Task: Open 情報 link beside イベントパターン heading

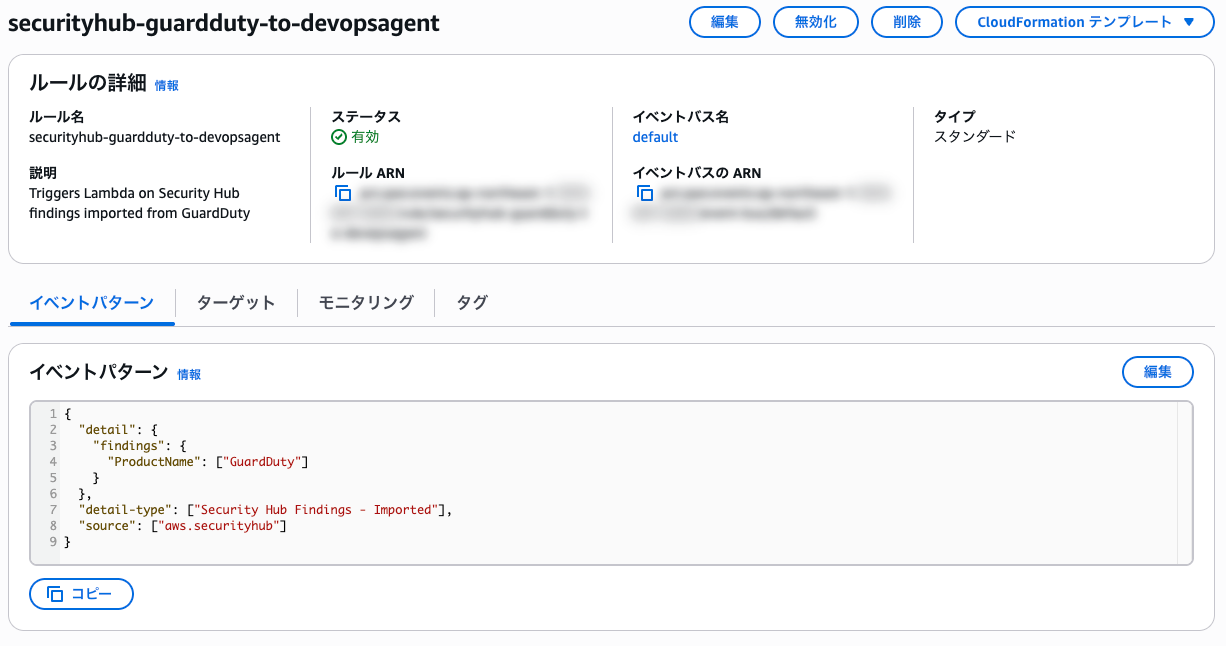Action: (189, 374)
